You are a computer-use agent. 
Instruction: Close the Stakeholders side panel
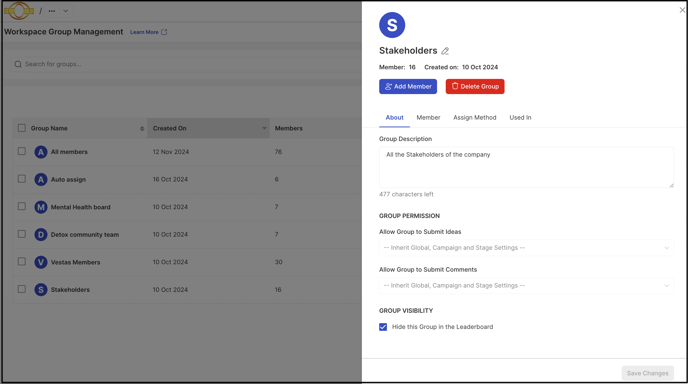tap(682, 10)
